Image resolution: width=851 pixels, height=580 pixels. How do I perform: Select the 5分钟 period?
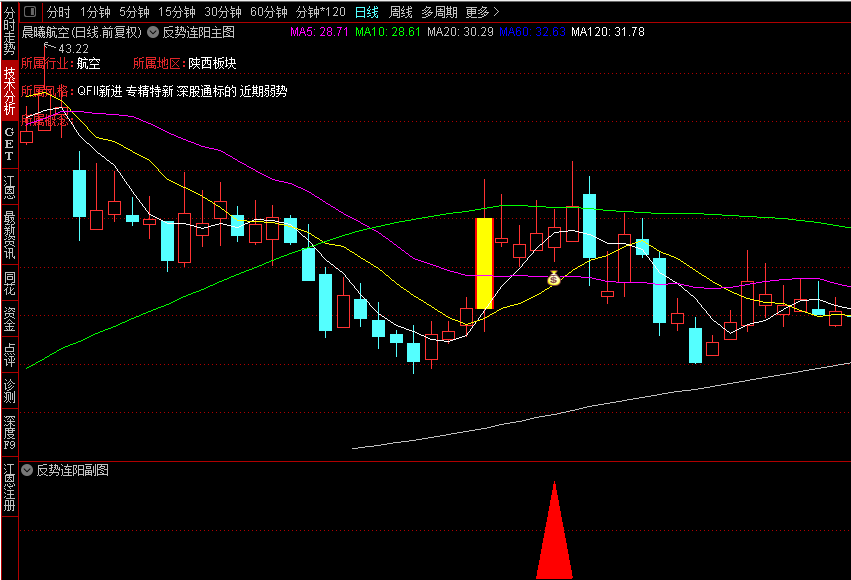pos(134,11)
